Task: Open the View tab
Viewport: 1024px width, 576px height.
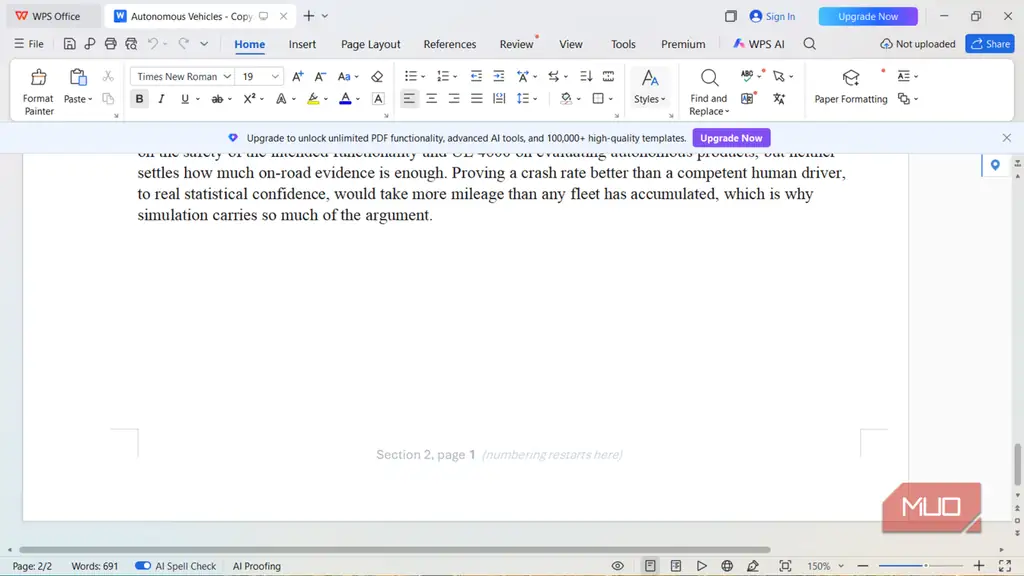Action: point(571,44)
